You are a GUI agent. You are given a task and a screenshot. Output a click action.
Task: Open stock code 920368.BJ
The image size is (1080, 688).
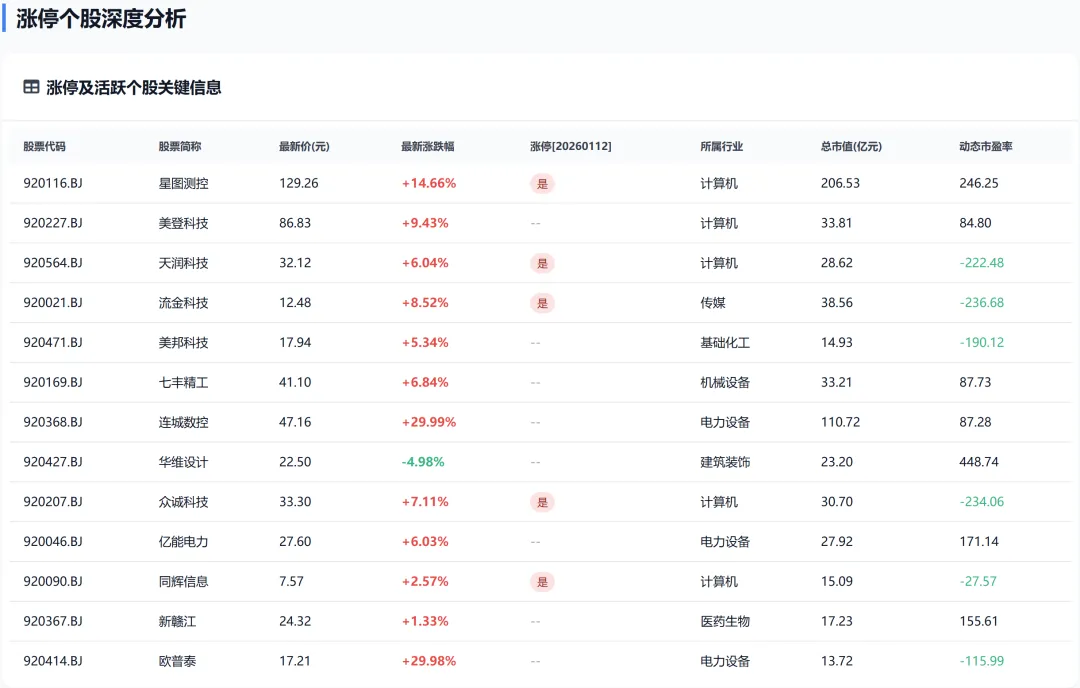[x=53, y=422]
